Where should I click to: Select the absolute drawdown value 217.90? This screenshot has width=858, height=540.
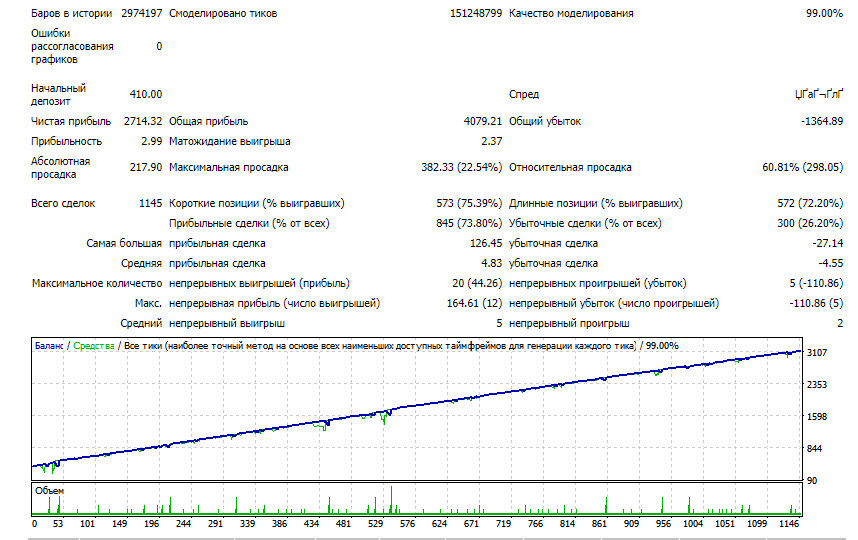click(146, 167)
